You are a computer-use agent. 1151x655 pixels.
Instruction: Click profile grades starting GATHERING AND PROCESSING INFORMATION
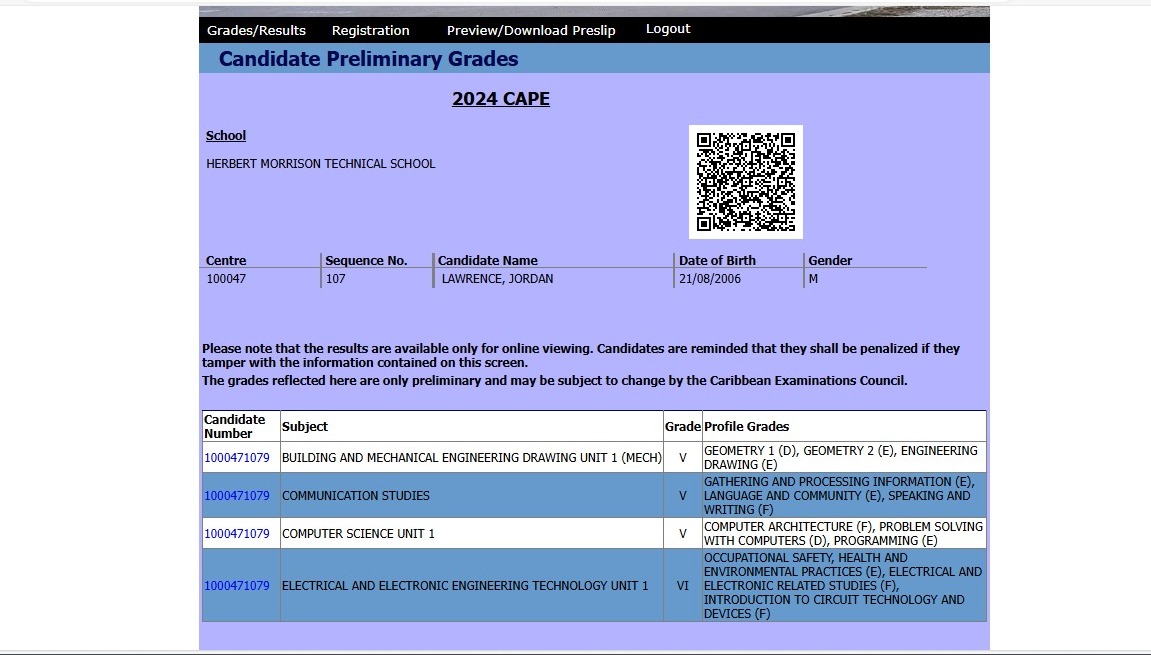[x=840, y=496]
